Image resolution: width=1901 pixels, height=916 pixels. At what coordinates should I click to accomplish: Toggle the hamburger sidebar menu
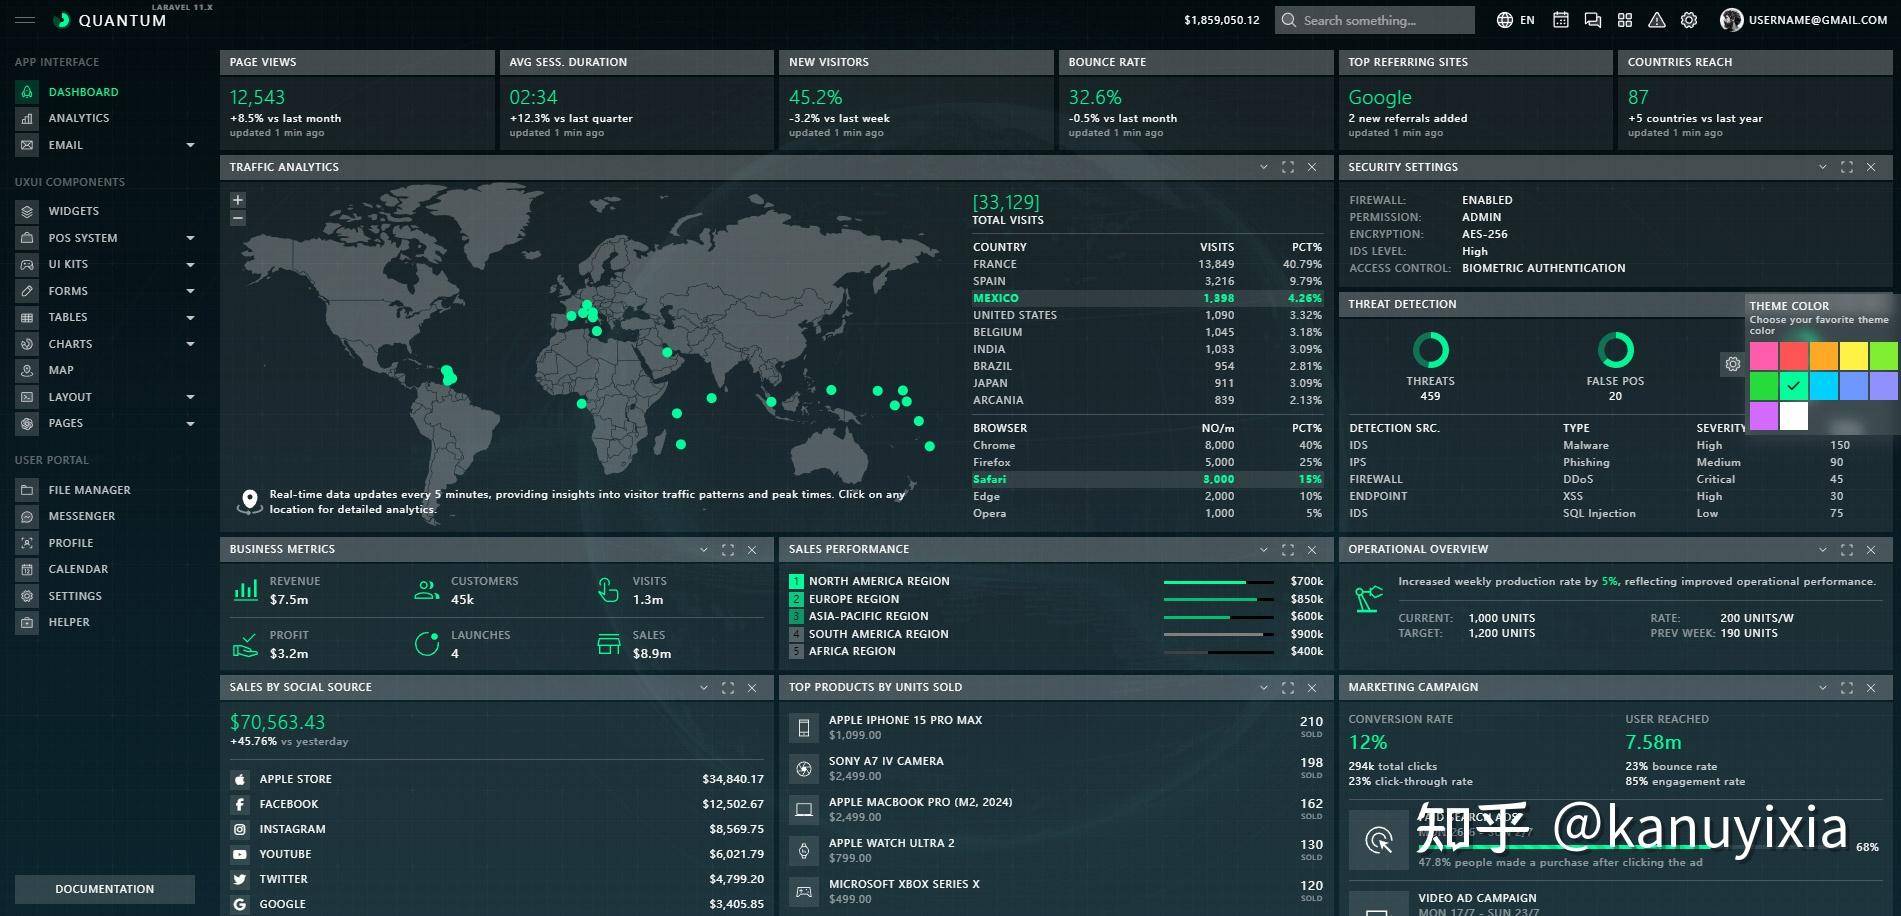click(25, 20)
